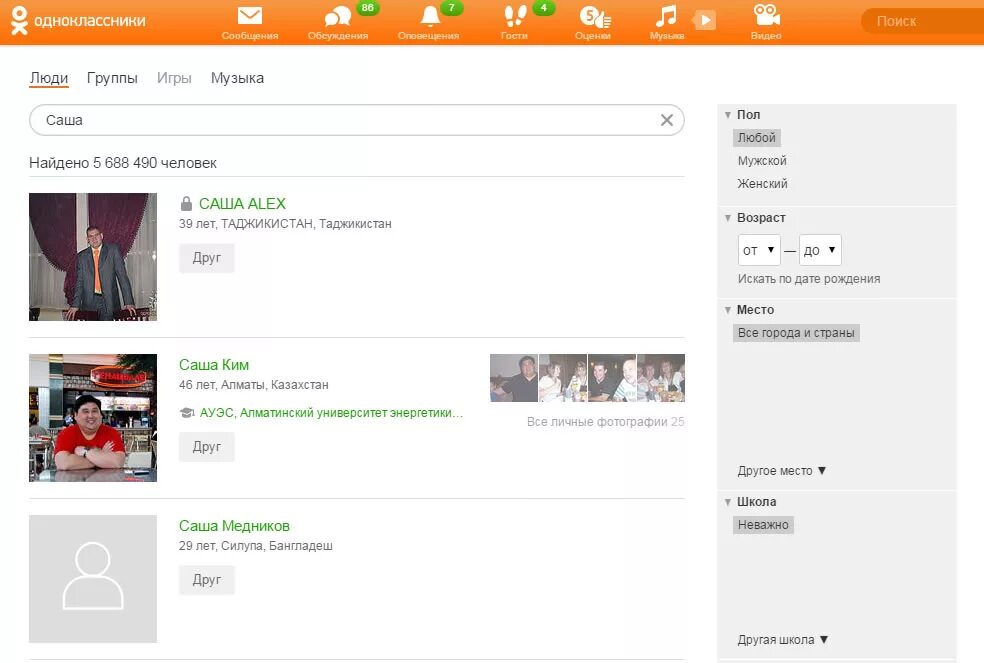The width and height of the screenshot is (984, 663).
Task: Expand Другая школа dropdown
Action: tap(783, 640)
